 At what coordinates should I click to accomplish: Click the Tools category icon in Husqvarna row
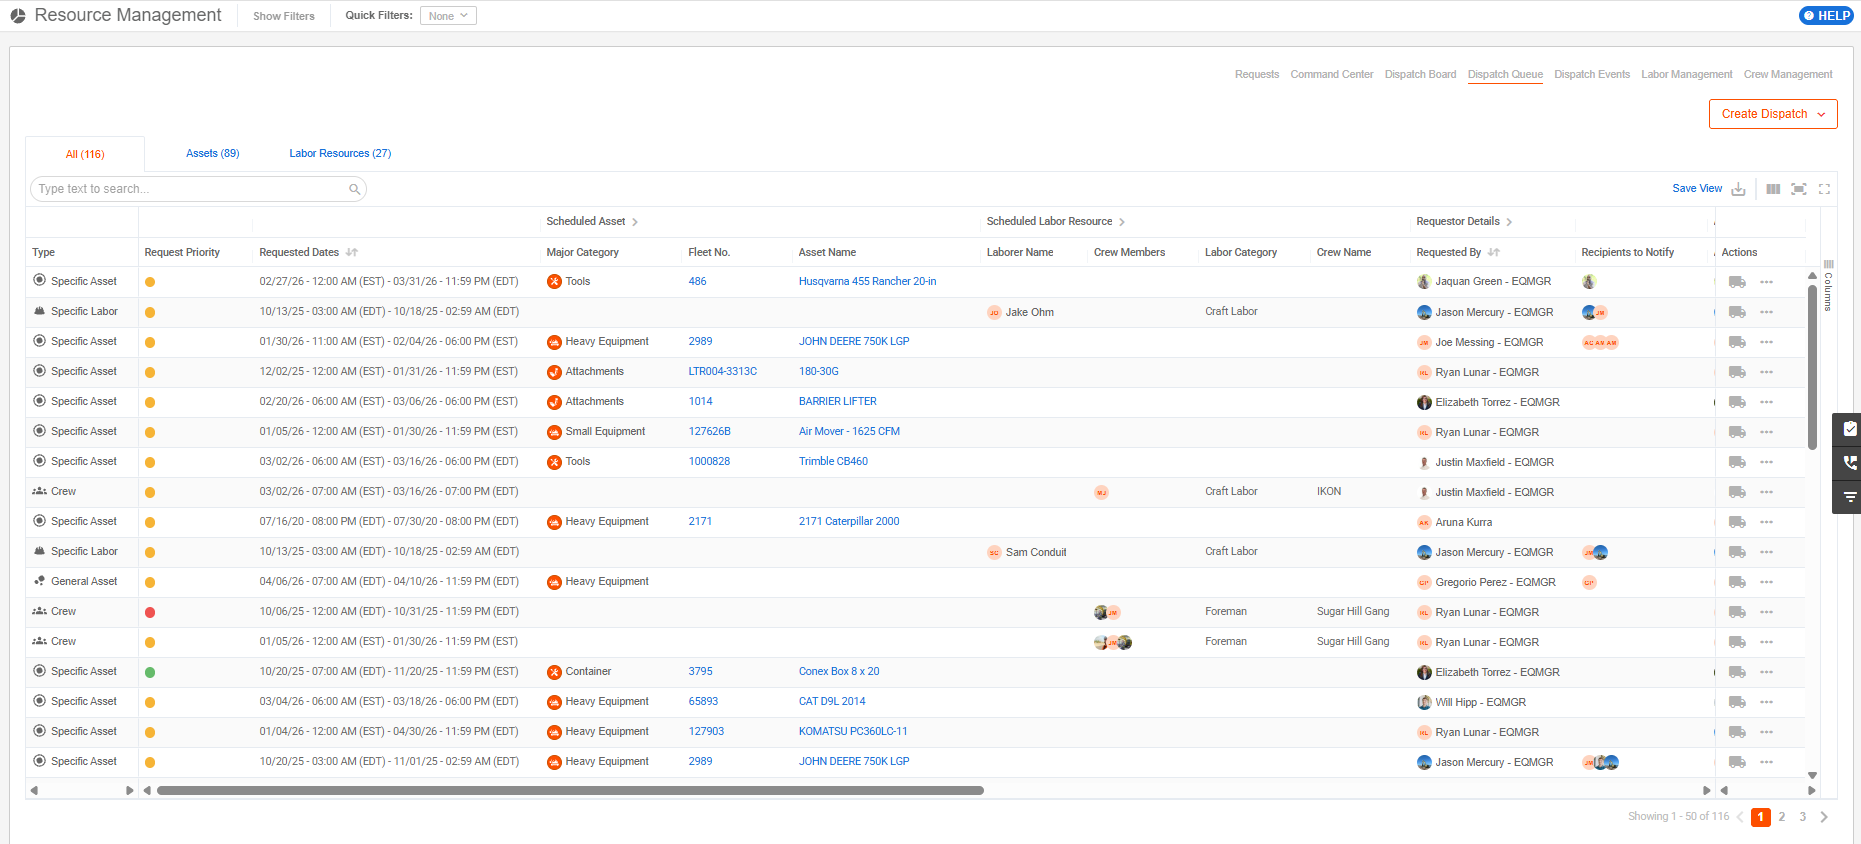point(554,282)
